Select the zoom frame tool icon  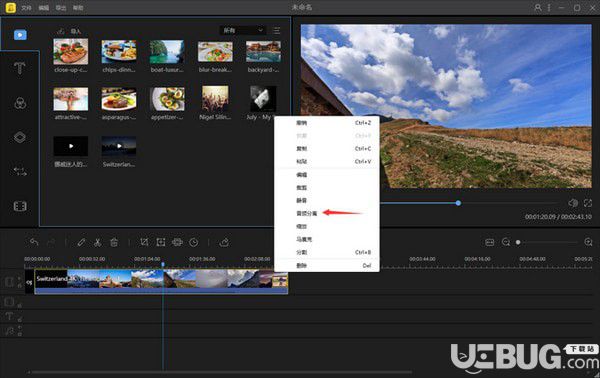pyautogui.click(x=161, y=242)
